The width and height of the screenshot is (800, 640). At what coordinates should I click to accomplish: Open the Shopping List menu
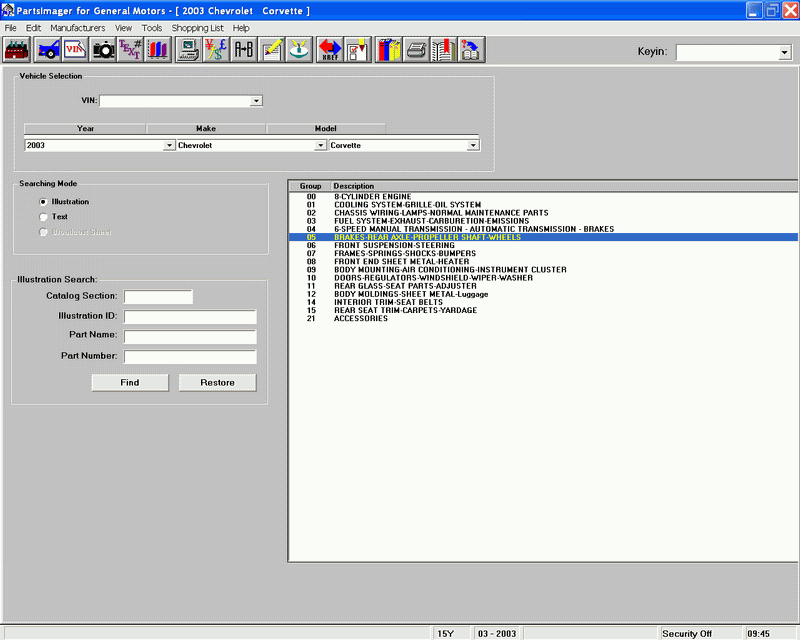(197, 28)
